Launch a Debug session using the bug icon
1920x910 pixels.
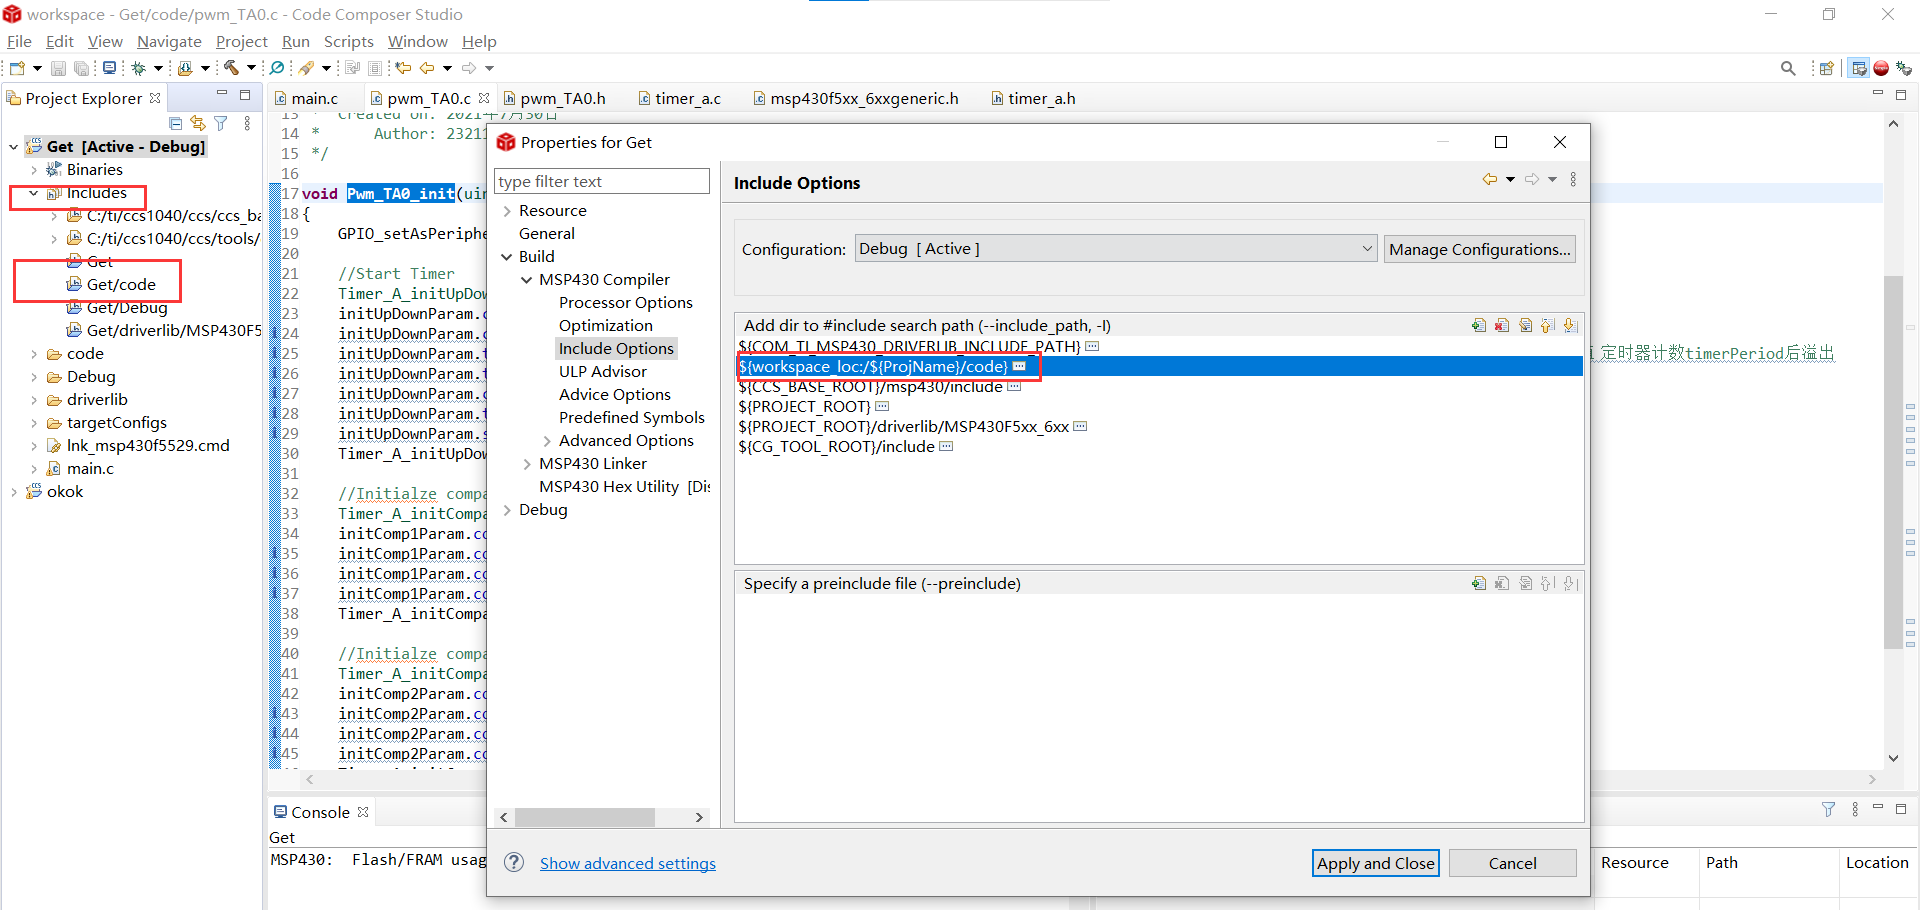(139, 67)
